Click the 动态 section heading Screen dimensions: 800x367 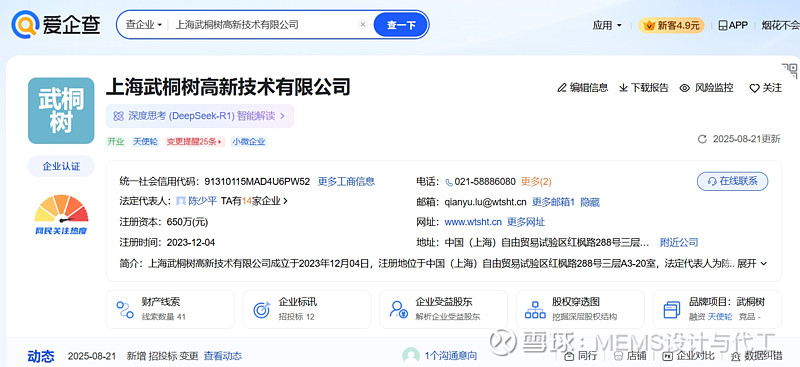(x=41, y=356)
